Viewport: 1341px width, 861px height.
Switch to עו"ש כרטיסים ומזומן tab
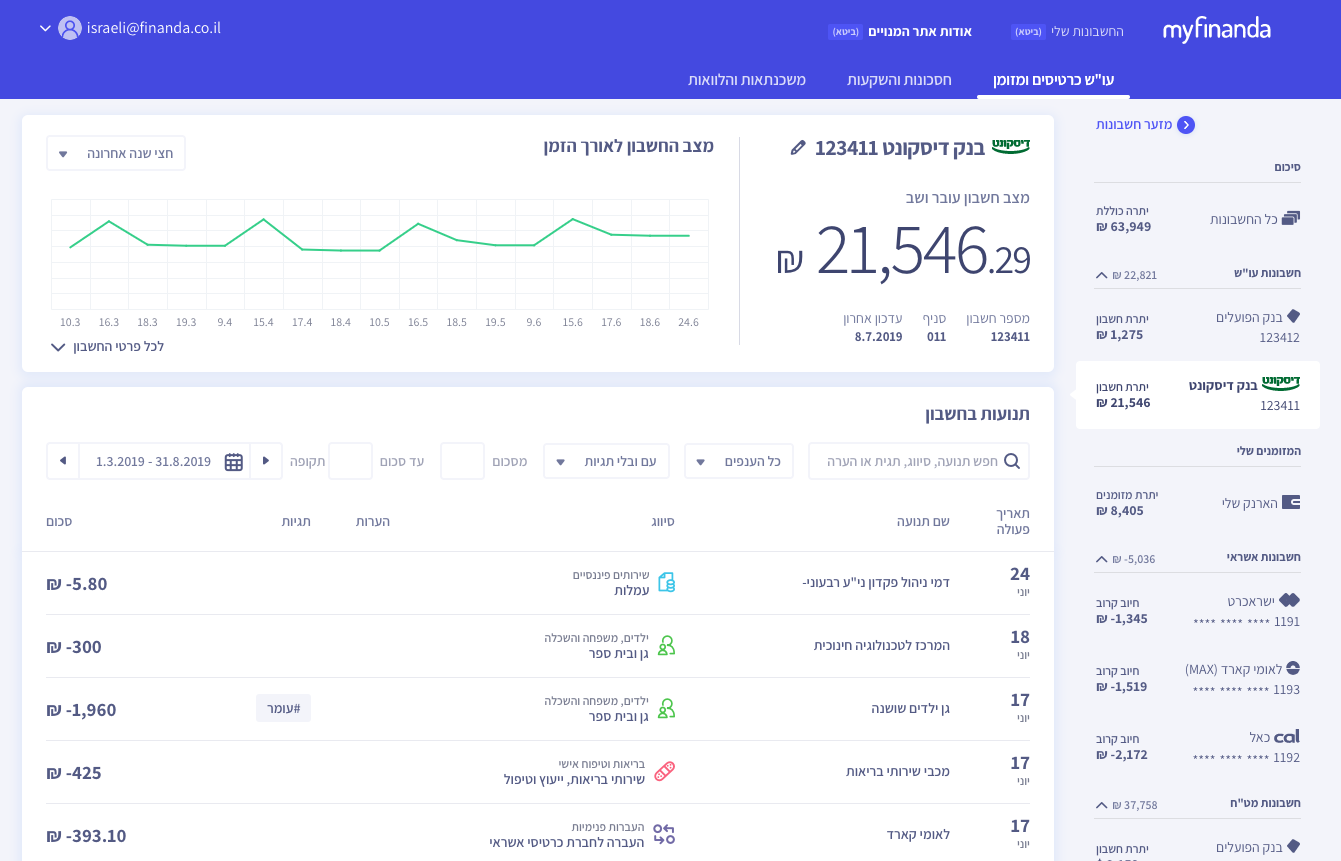point(1053,79)
